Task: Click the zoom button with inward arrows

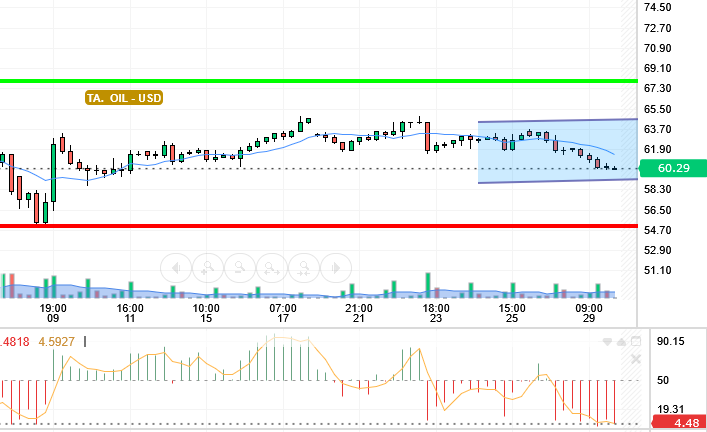Action: (304, 268)
